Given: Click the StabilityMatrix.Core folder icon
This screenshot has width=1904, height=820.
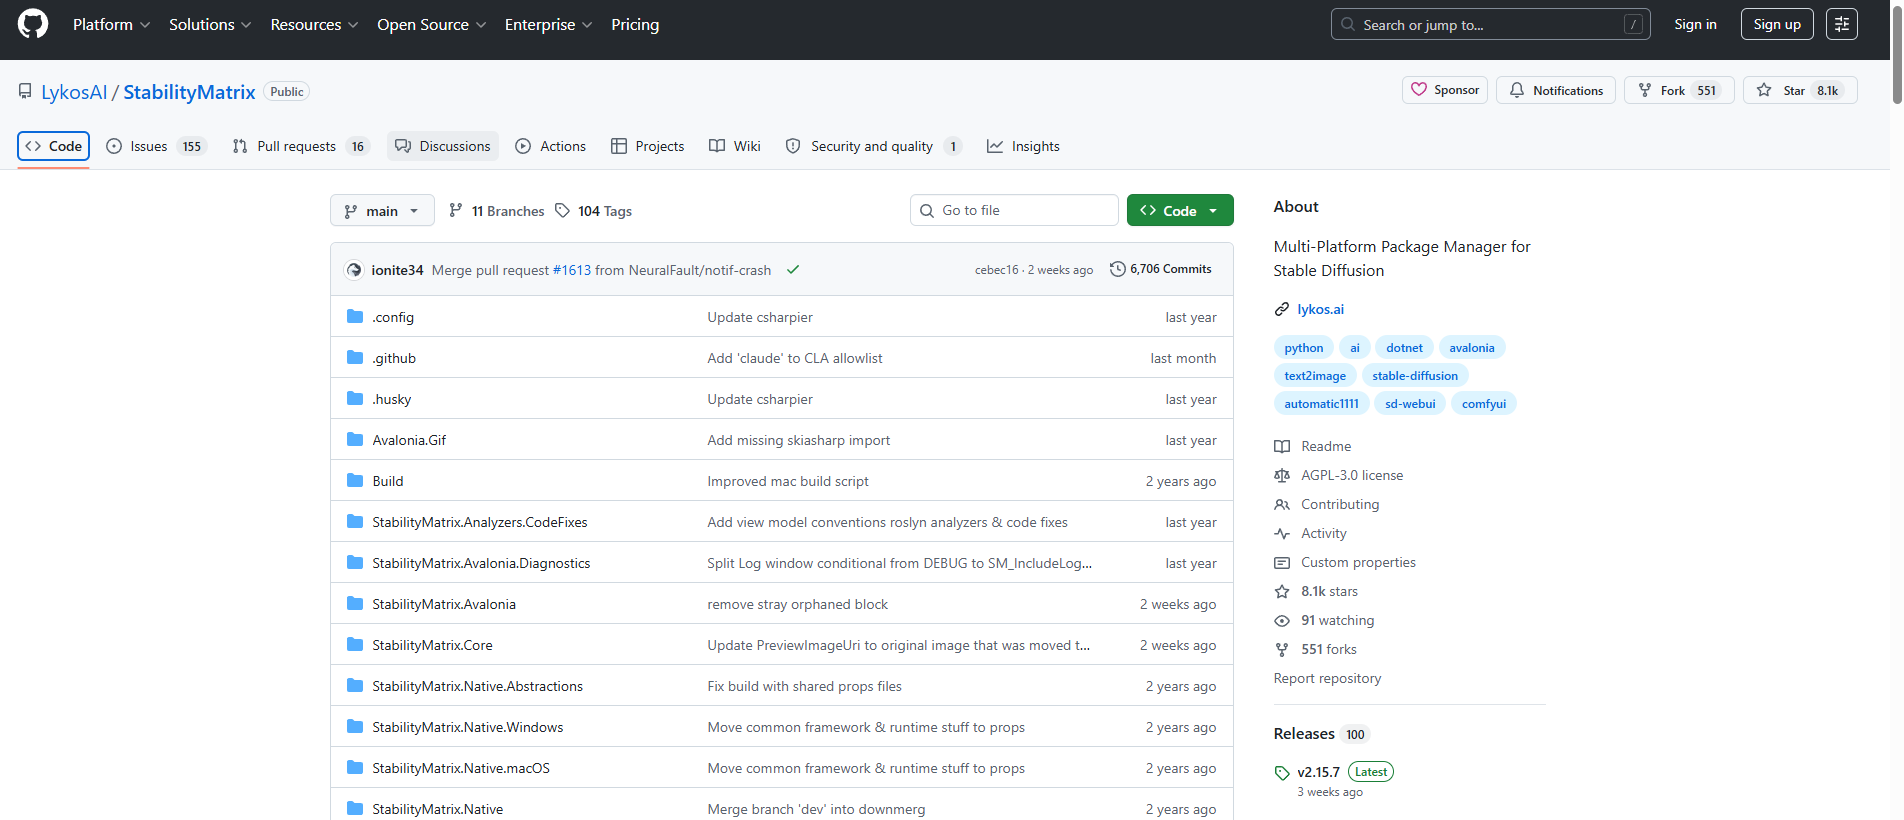Looking at the screenshot, I should point(355,645).
